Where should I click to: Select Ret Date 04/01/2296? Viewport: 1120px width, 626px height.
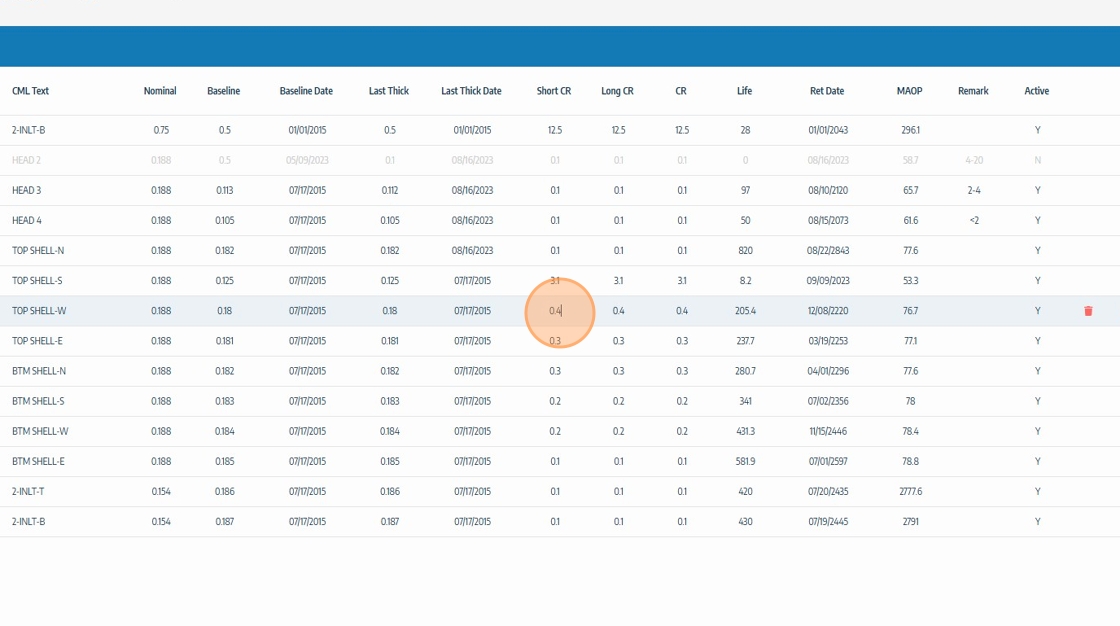click(828, 371)
